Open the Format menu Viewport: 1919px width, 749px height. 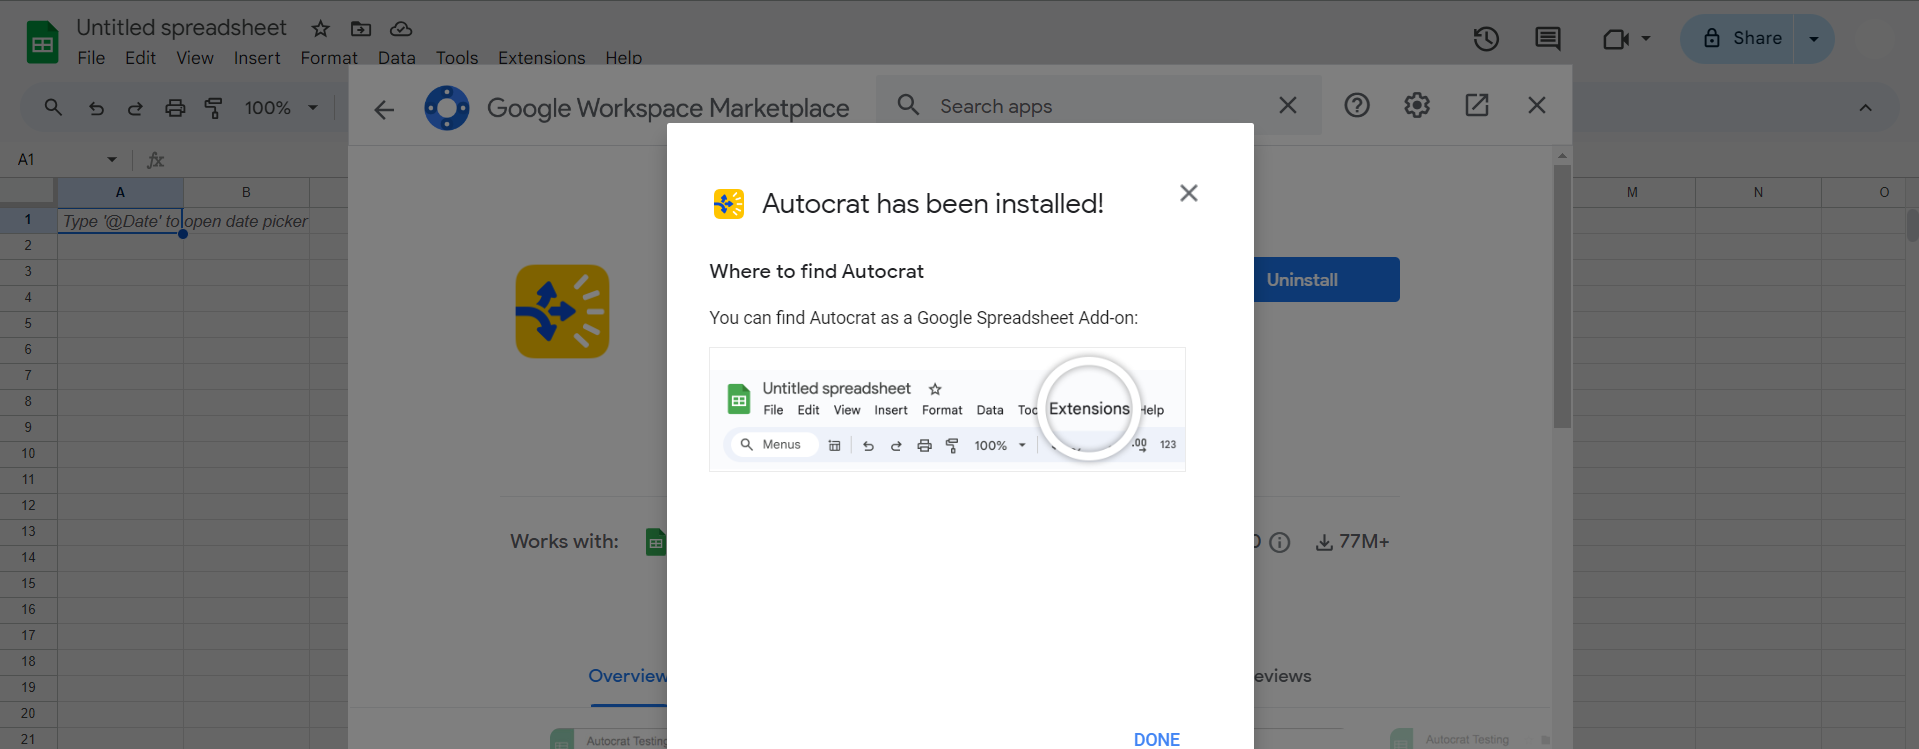point(329,58)
